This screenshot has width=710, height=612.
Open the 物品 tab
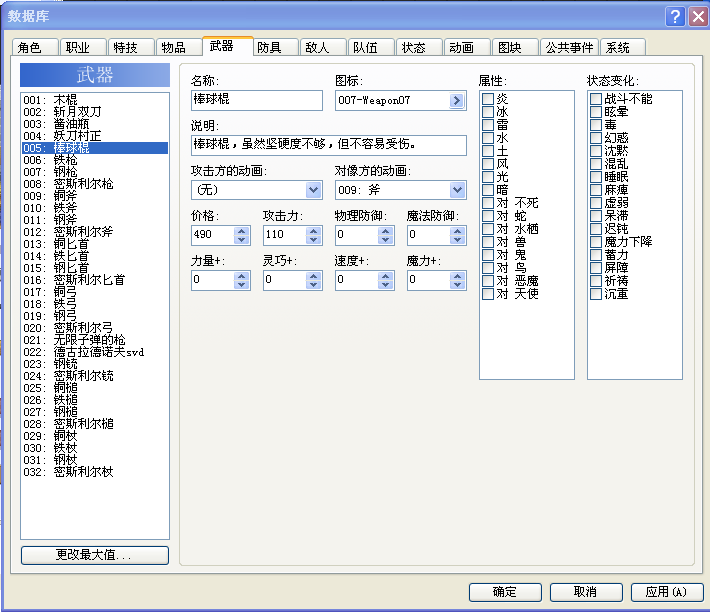tap(179, 47)
